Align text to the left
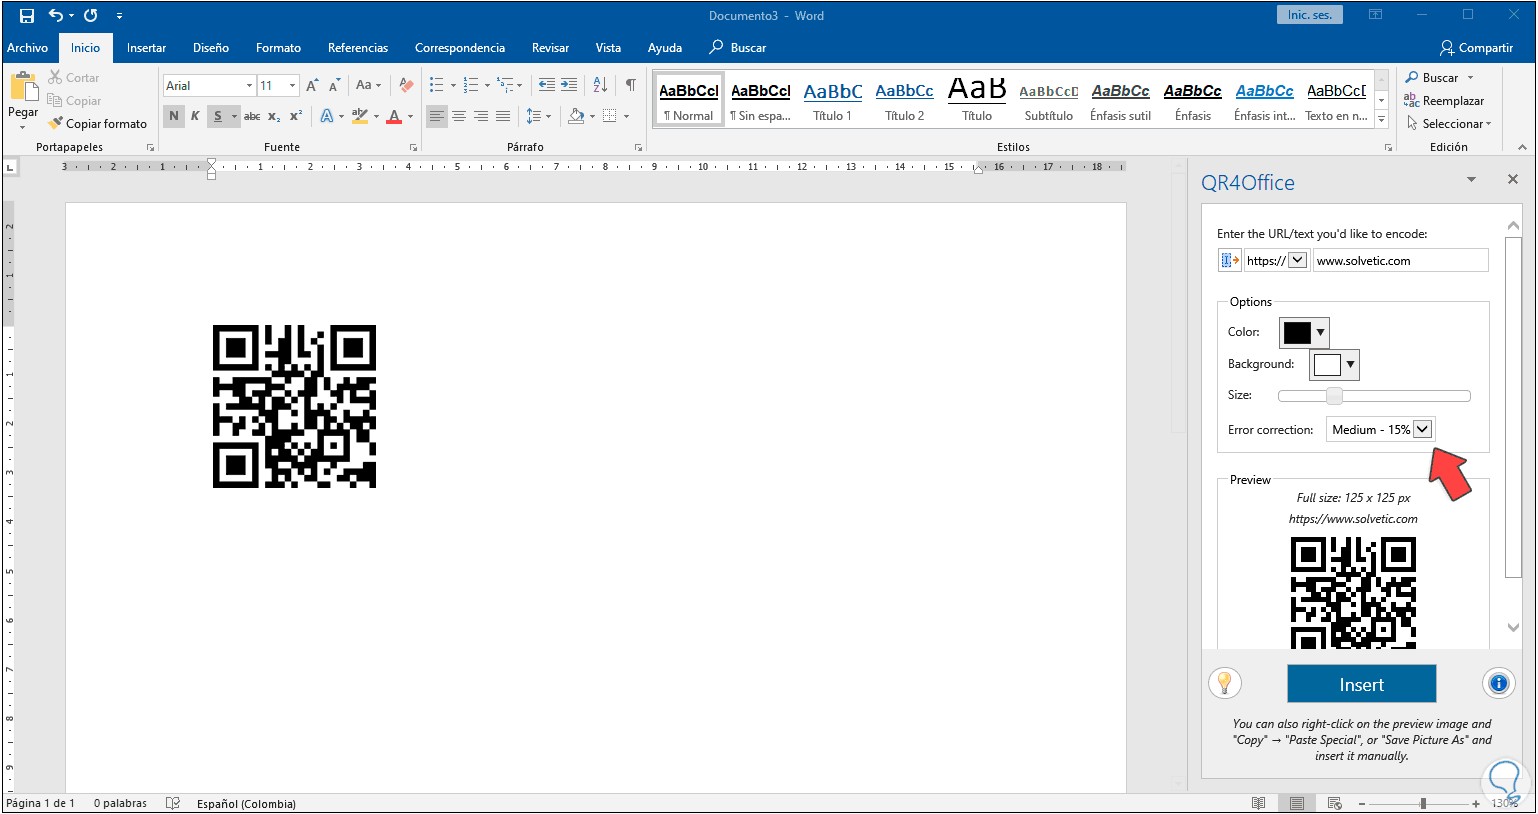This screenshot has width=1538, height=814. pos(437,117)
